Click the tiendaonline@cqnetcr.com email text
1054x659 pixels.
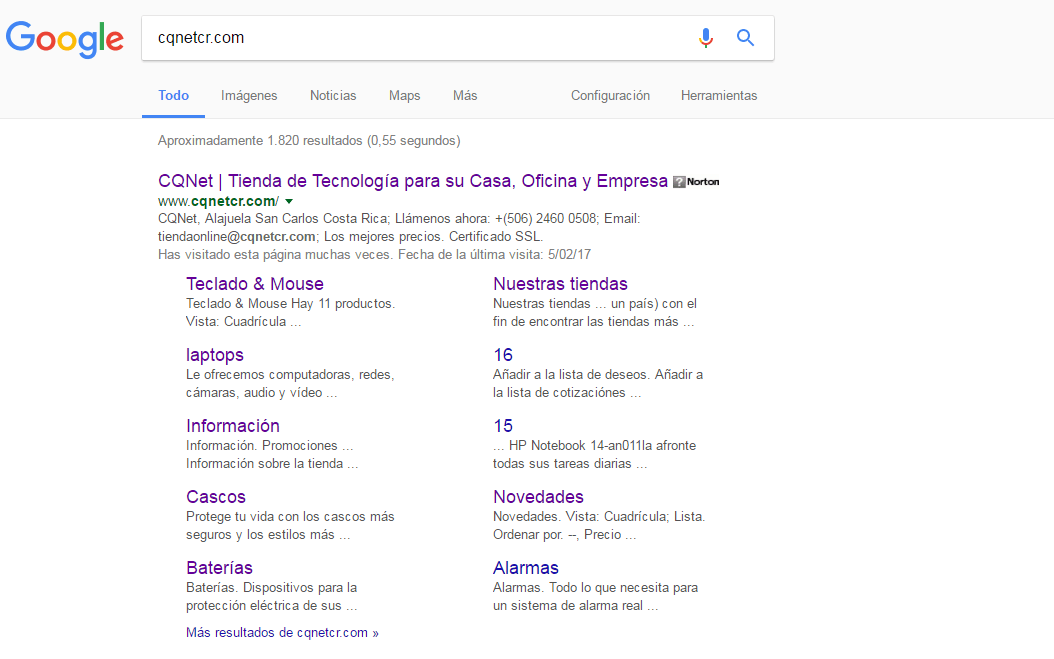[237, 237]
